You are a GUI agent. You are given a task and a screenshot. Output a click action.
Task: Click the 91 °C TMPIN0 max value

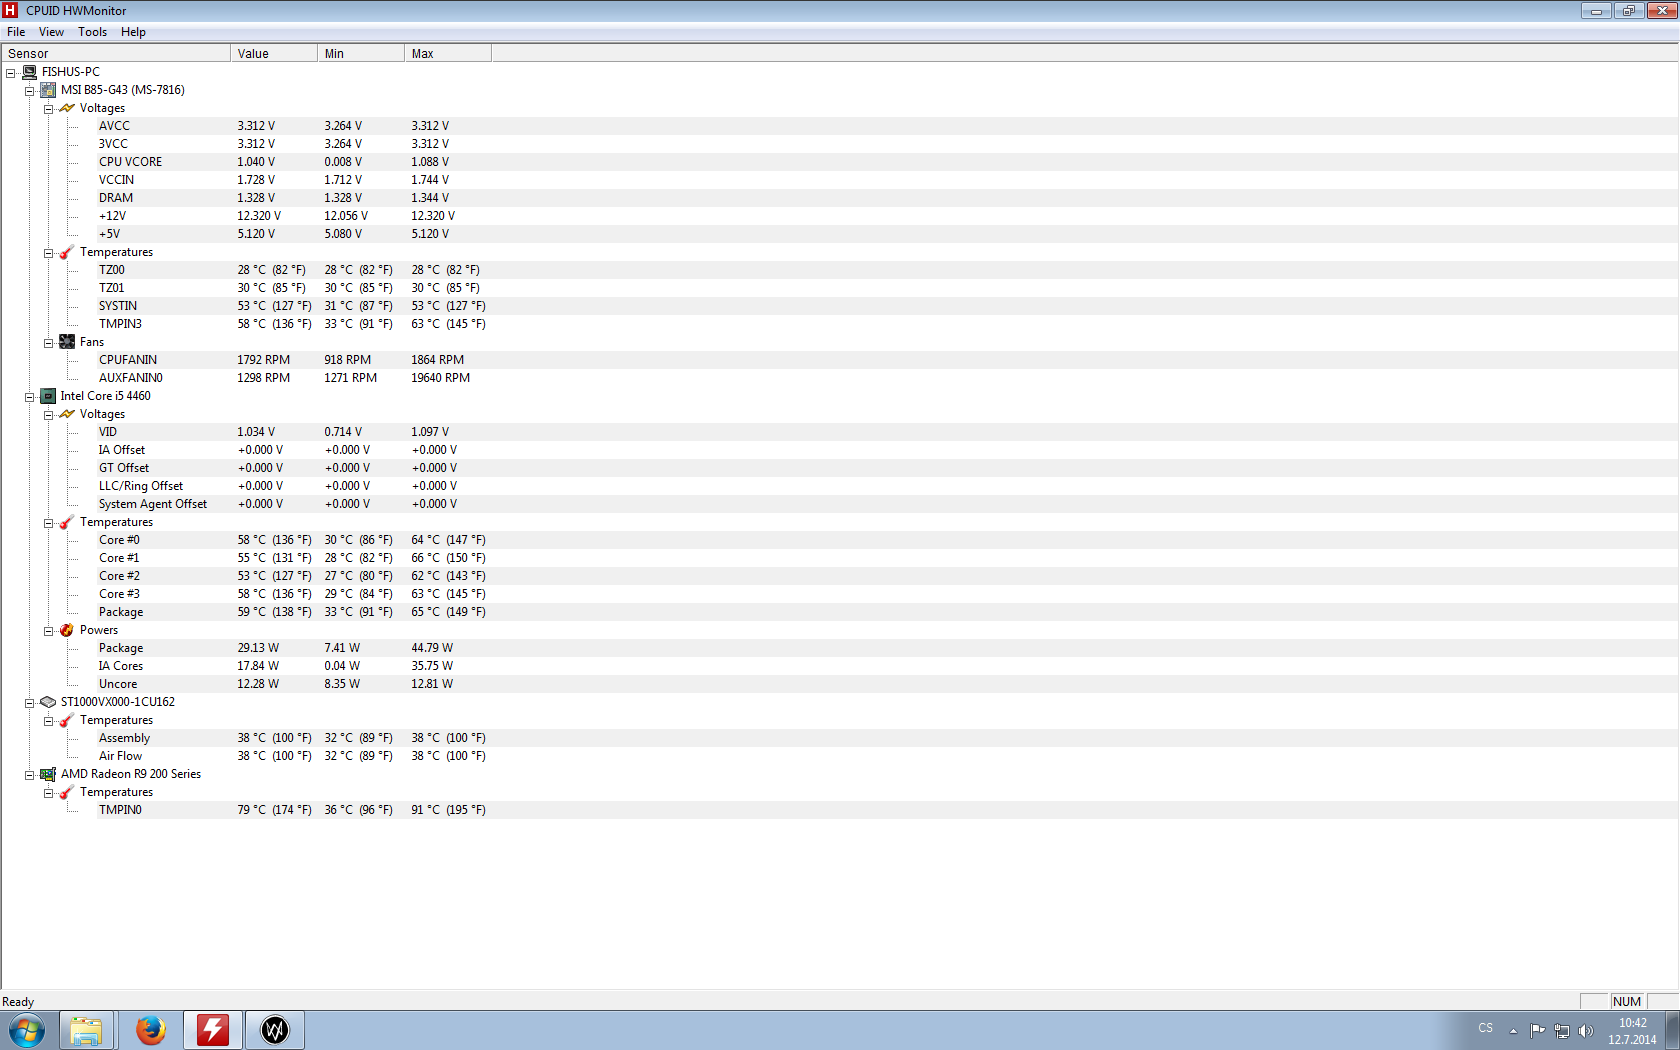pyautogui.click(x=448, y=810)
